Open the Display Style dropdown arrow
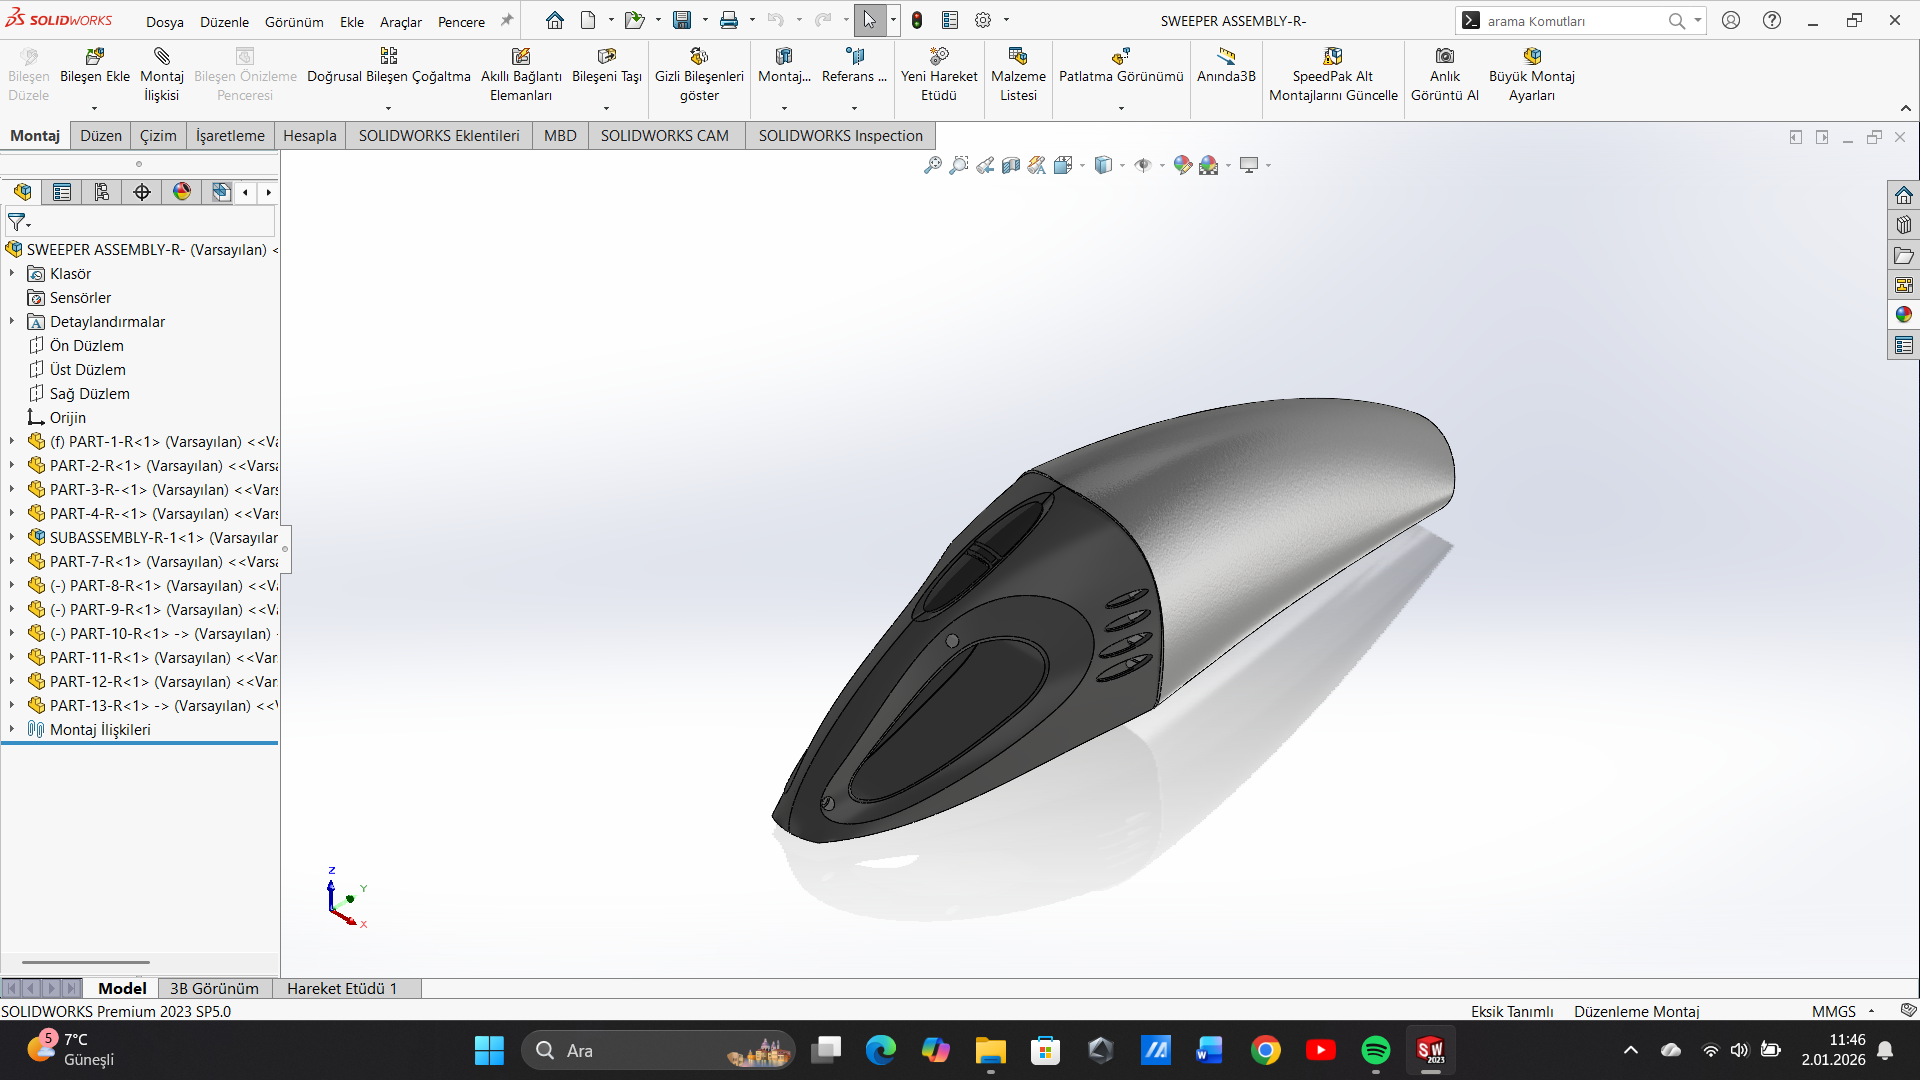 pos(1122,166)
